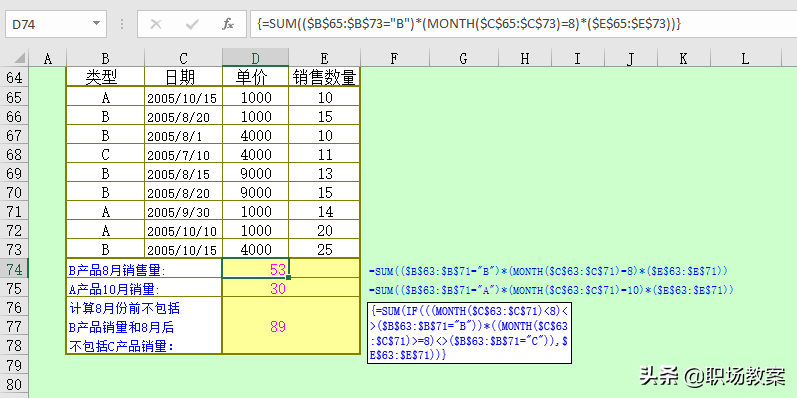Click the confirm checkmark formula bar icon
This screenshot has height=398, width=797.
click(x=192, y=24)
